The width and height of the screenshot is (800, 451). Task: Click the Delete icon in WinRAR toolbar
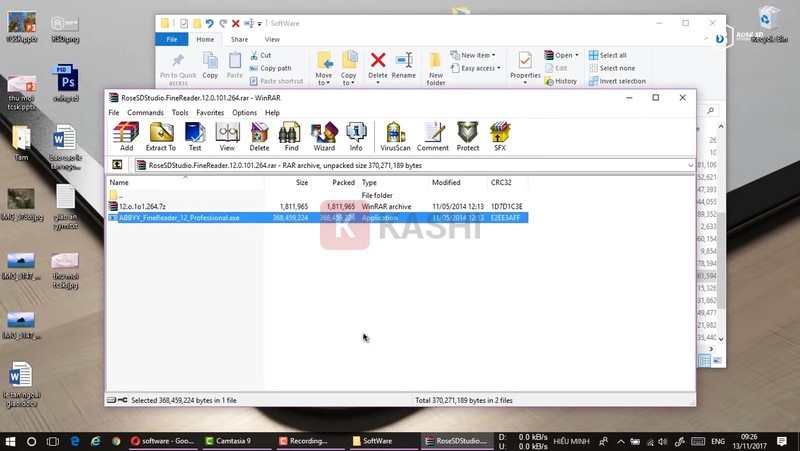[259, 136]
